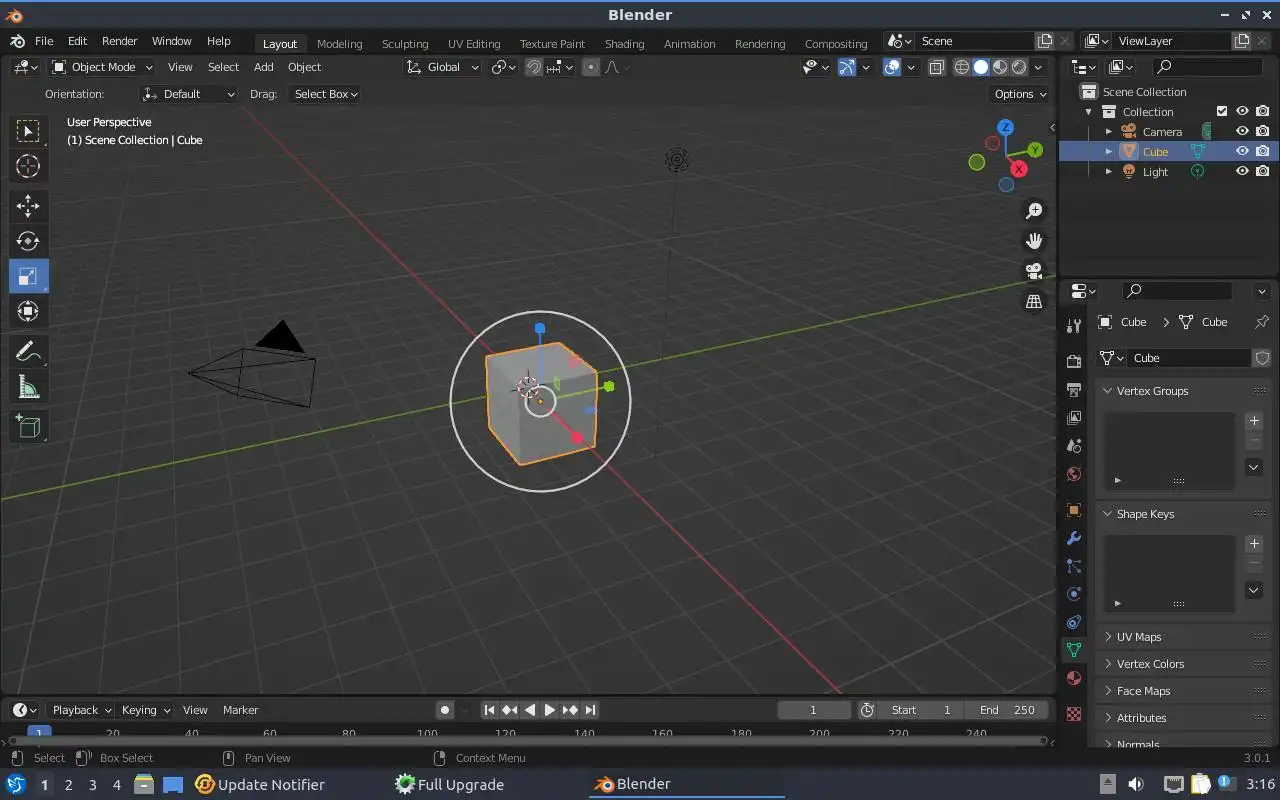
Task: Add a new vertex group
Action: pos(1254,421)
